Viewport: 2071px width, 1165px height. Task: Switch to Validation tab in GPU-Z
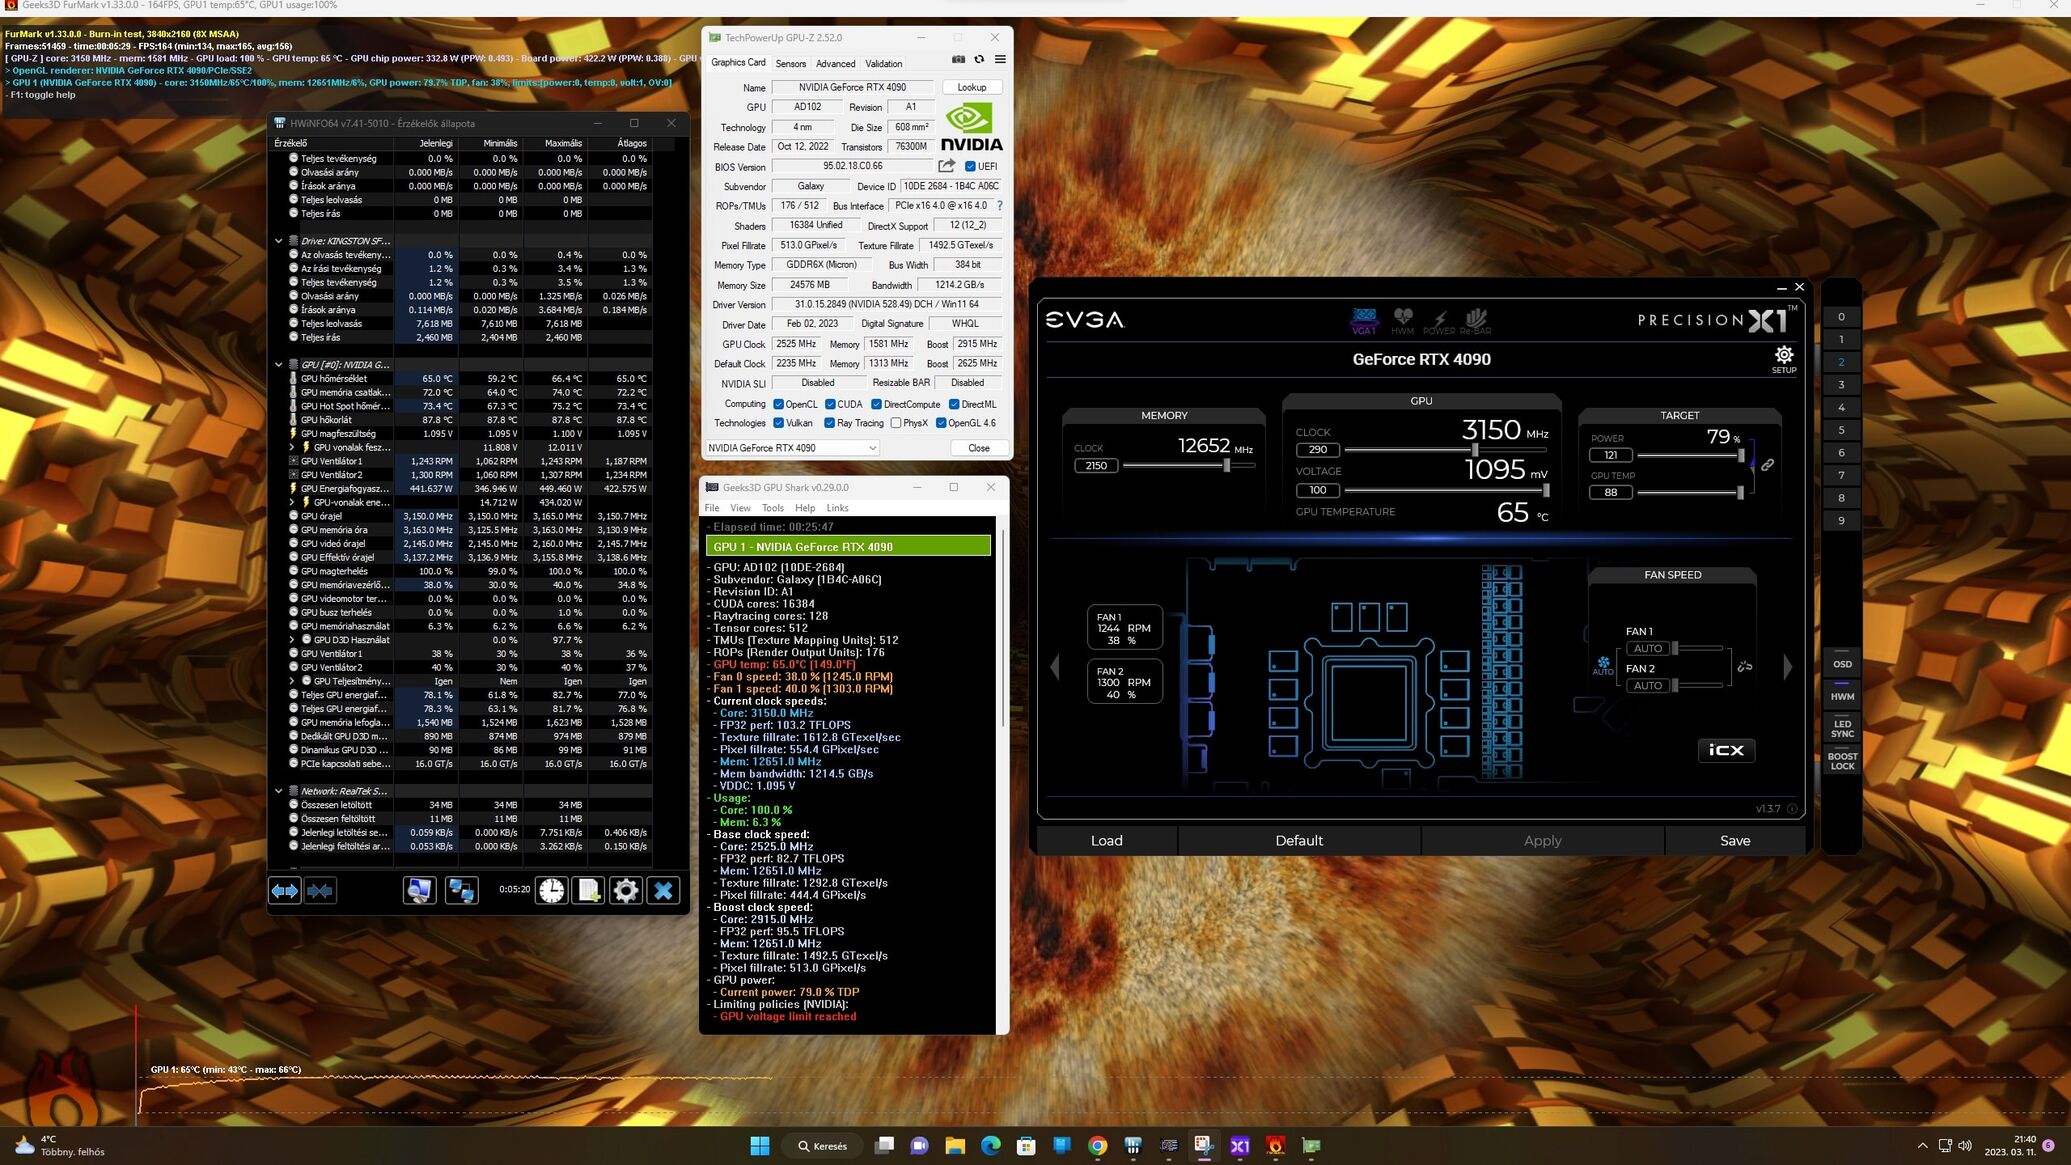point(883,63)
